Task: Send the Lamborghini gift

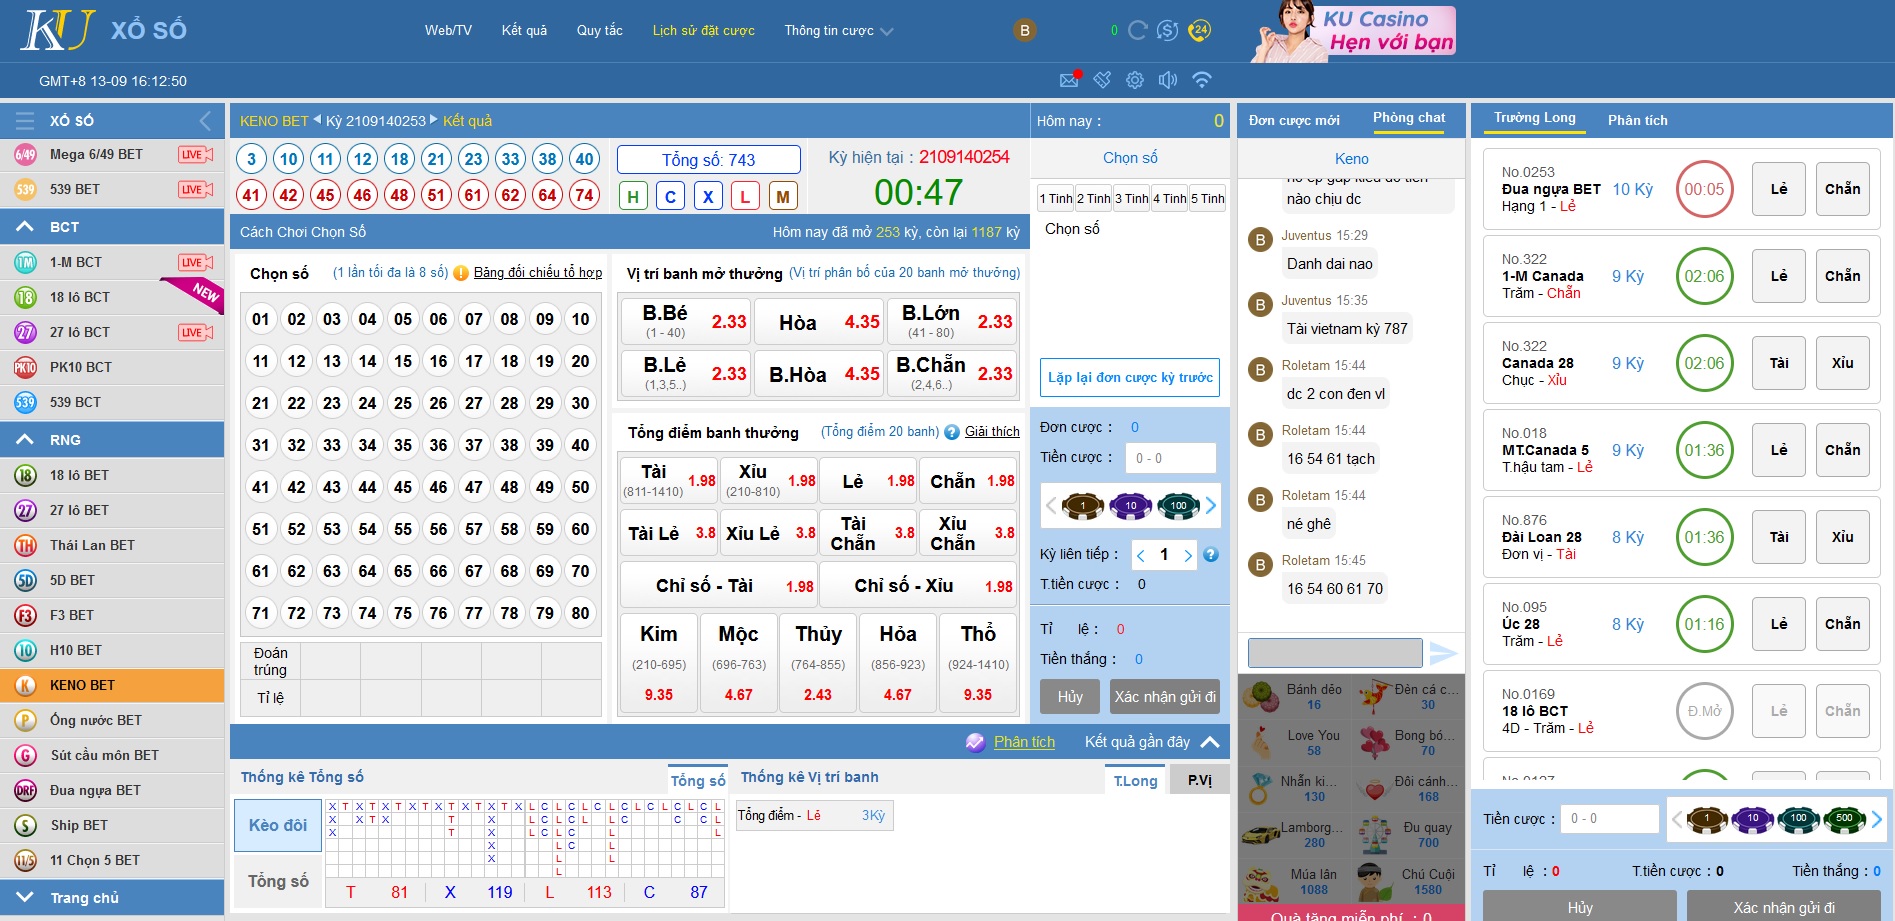Action: pos(1295,835)
